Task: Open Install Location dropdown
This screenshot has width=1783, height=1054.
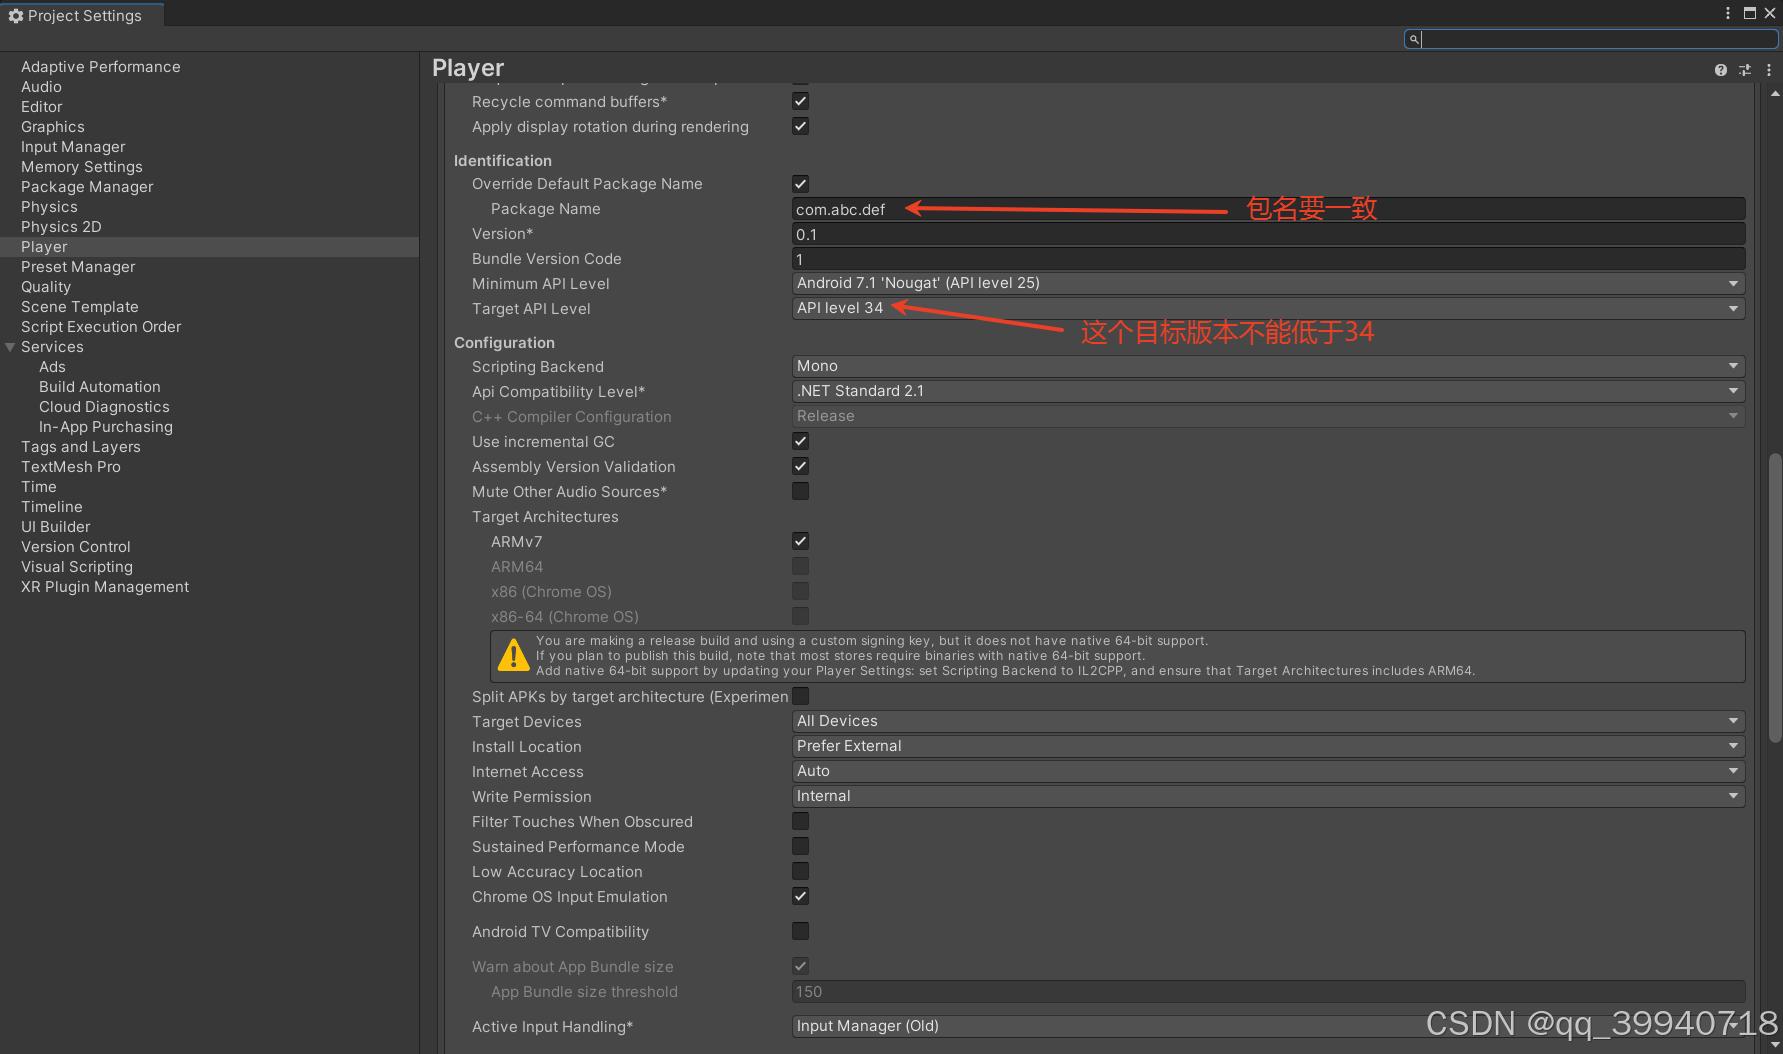Action: 1268,746
